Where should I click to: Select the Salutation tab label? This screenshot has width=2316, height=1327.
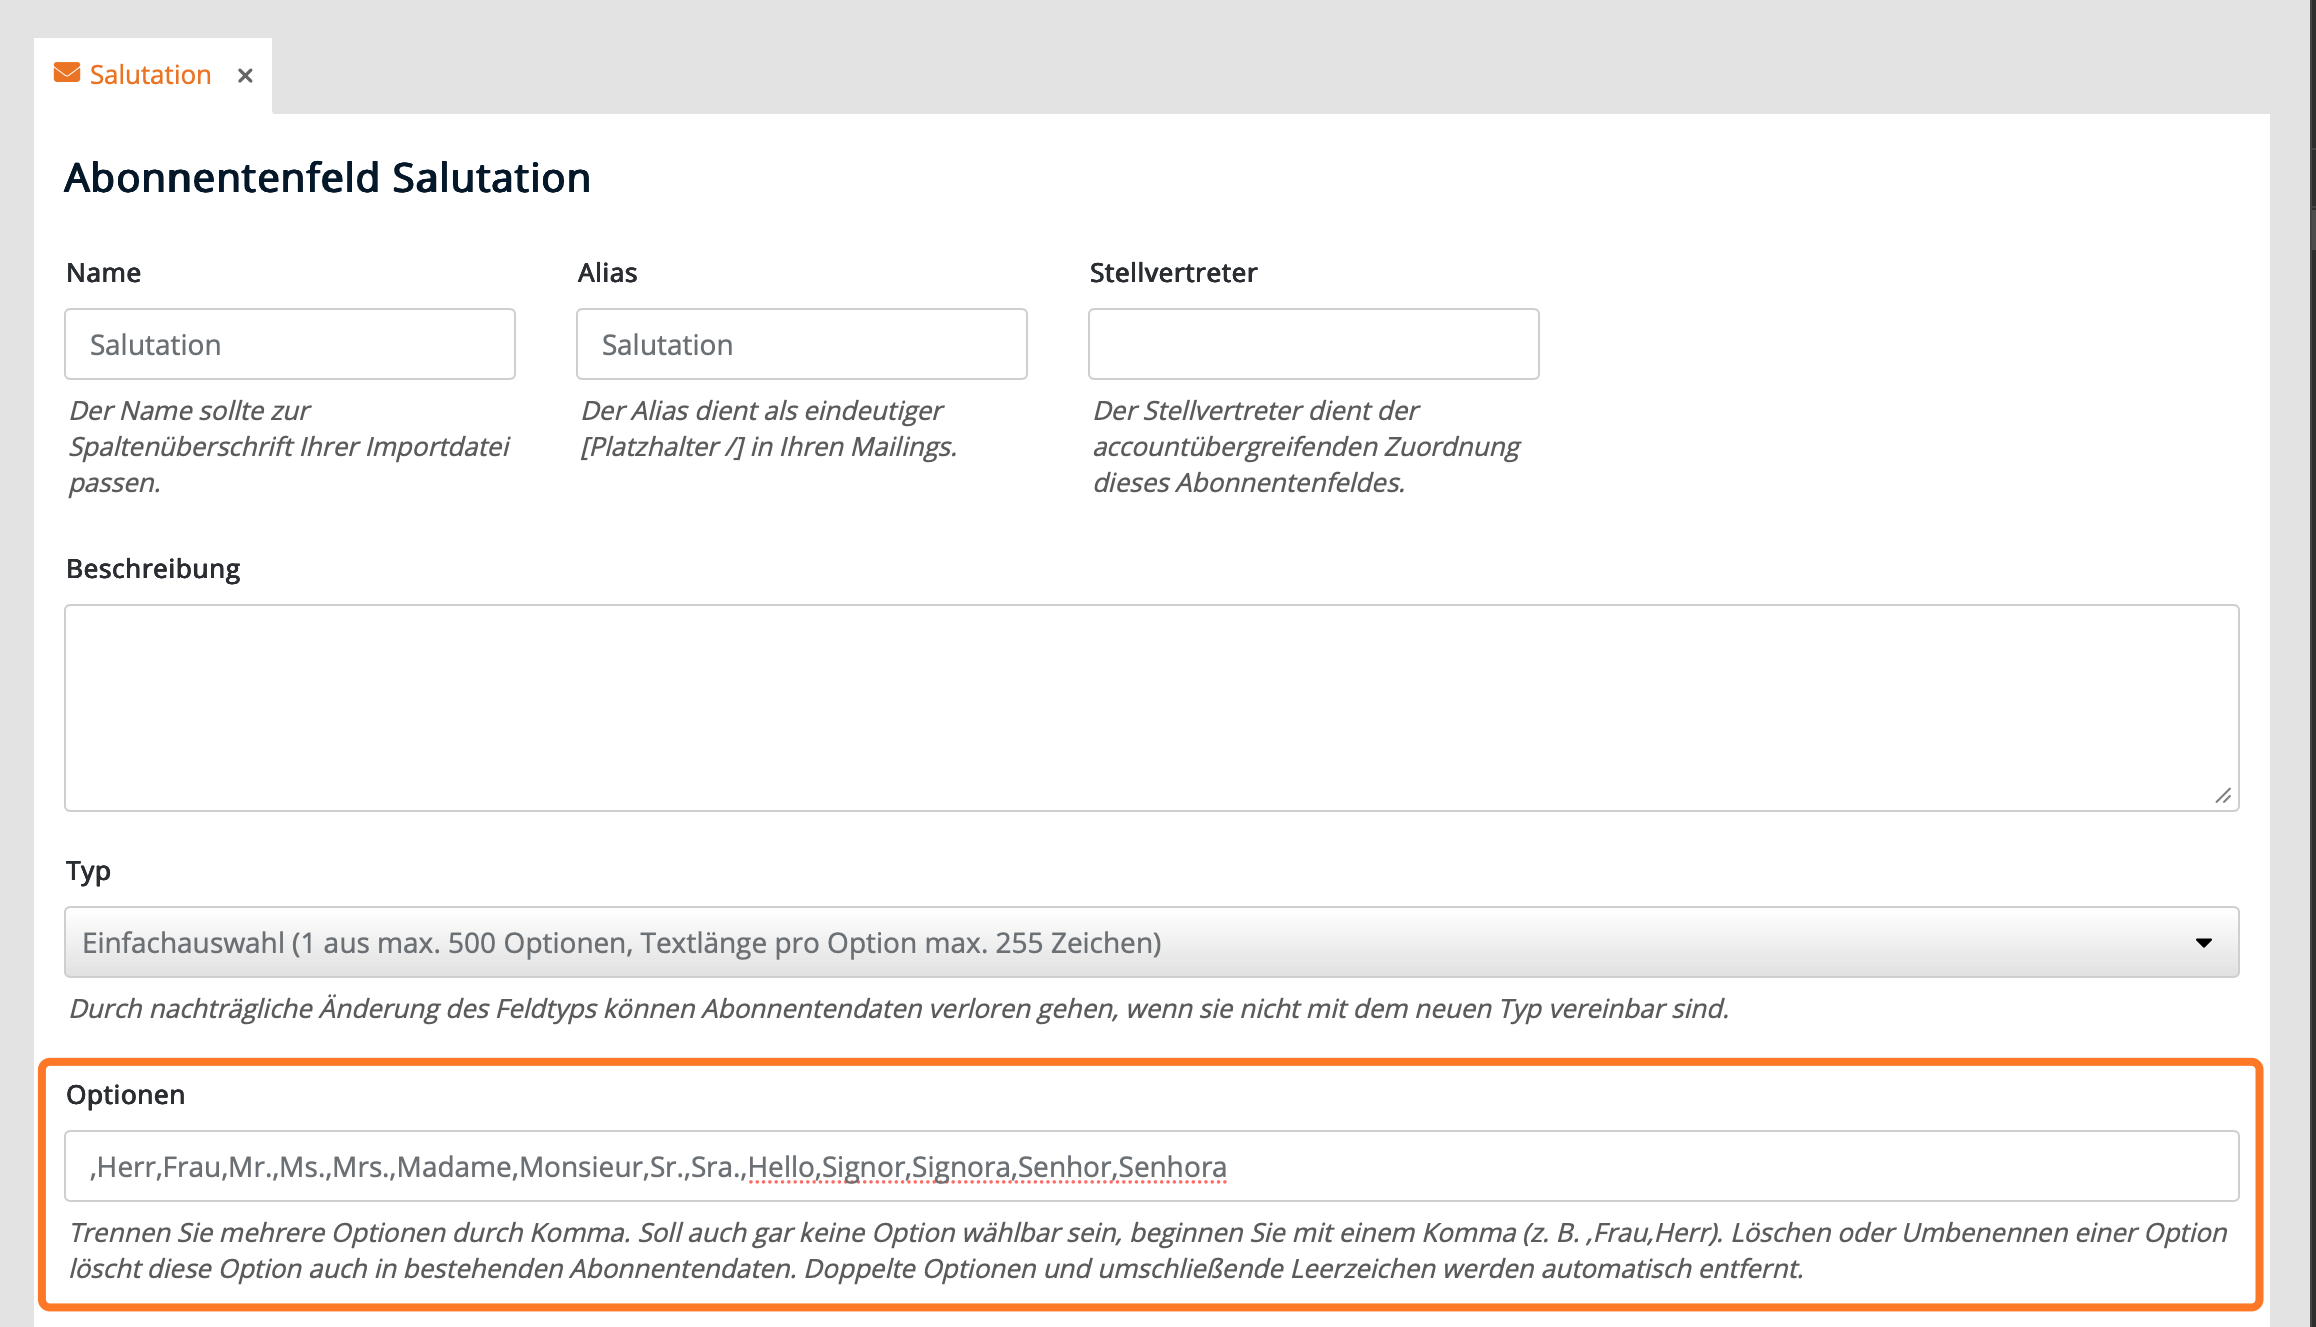click(150, 75)
